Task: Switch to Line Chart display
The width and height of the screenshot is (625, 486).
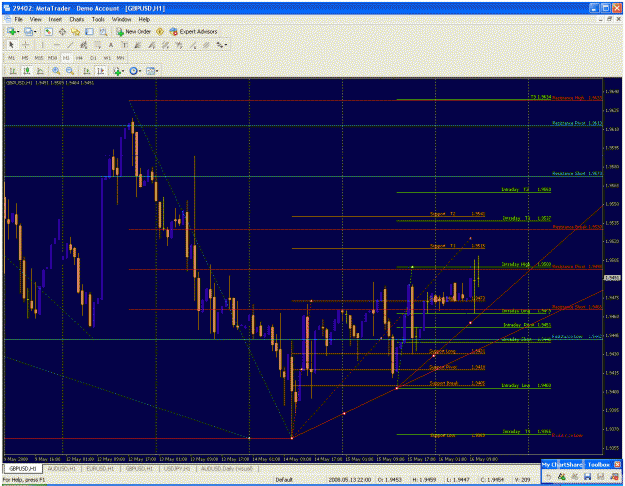Action: point(40,71)
